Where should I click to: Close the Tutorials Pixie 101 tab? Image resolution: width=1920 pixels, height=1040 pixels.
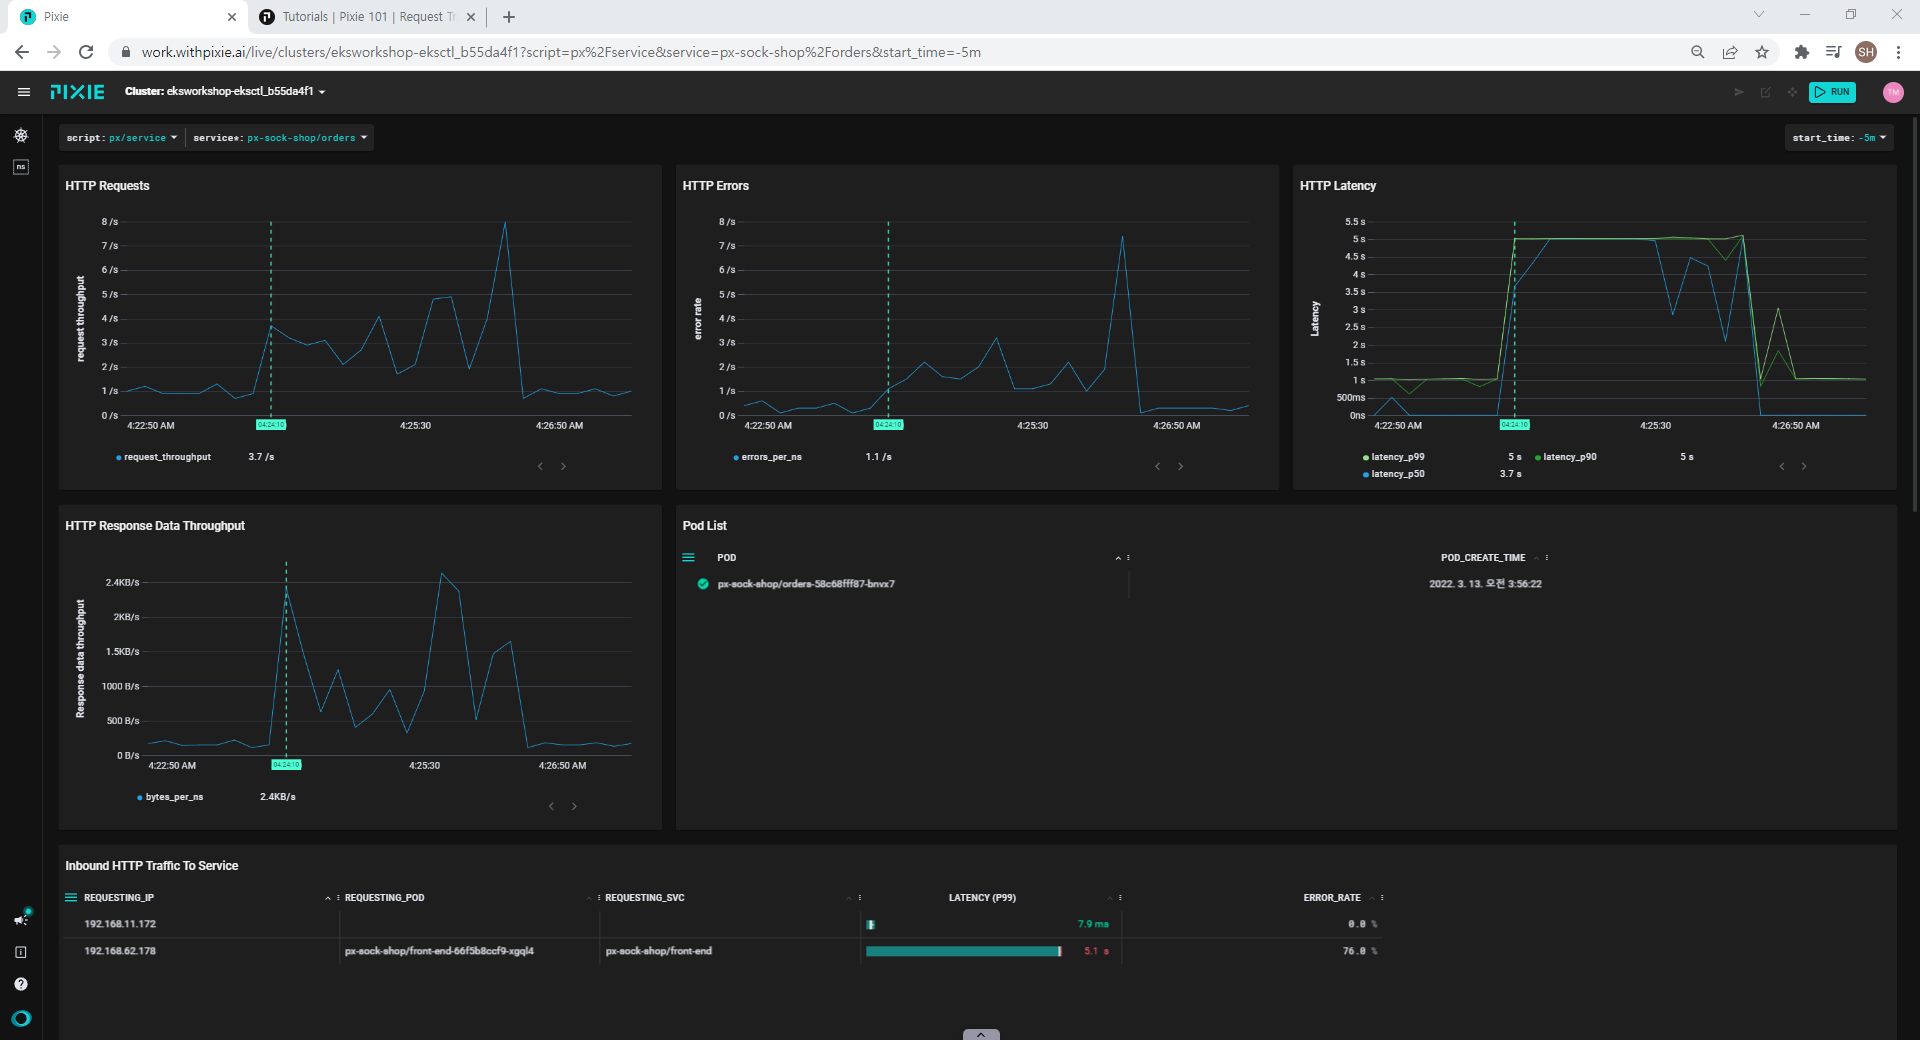pyautogui.click(x=471, y=17)
